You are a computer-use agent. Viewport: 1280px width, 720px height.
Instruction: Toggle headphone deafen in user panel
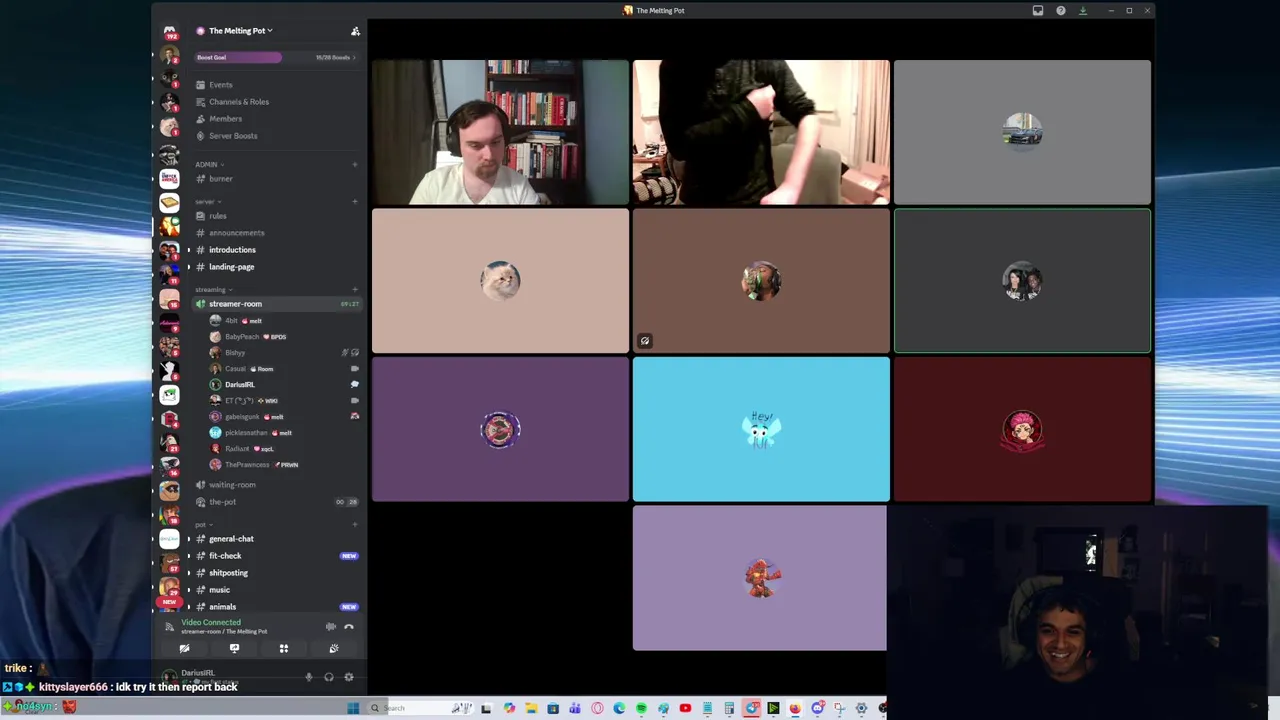point(329,677)
